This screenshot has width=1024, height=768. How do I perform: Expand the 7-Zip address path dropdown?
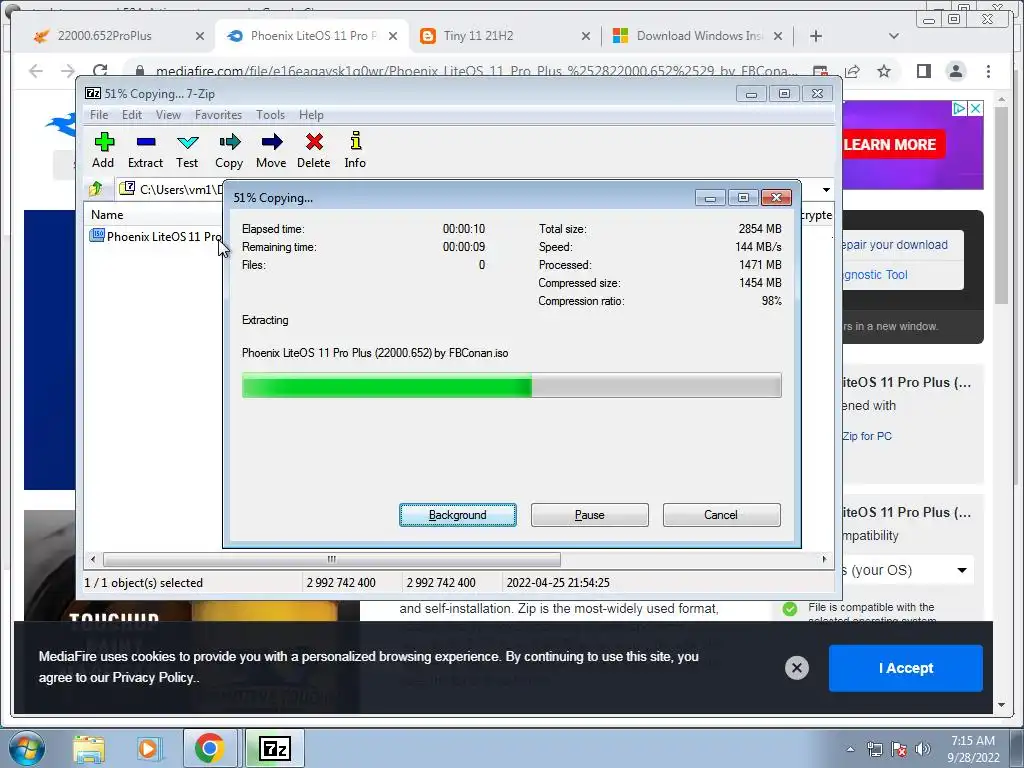[826, 189]
